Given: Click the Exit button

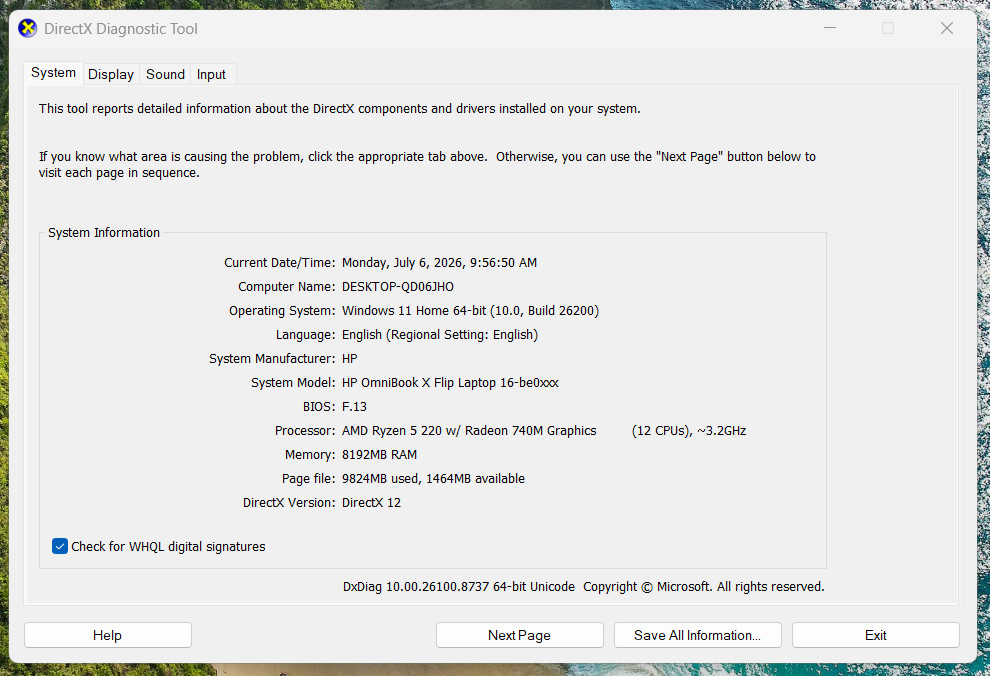Looking at the screenshot, I should pos(876,635).
